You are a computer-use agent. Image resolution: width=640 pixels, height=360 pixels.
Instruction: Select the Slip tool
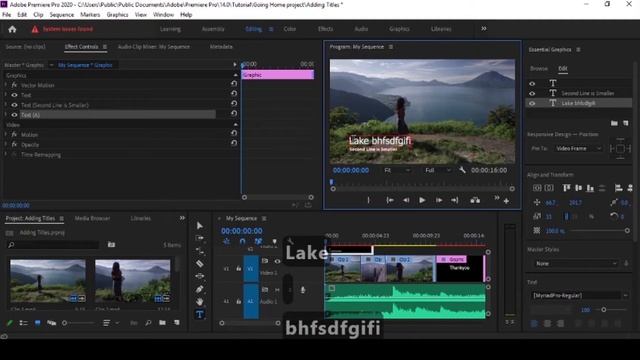tap(200, 276)
